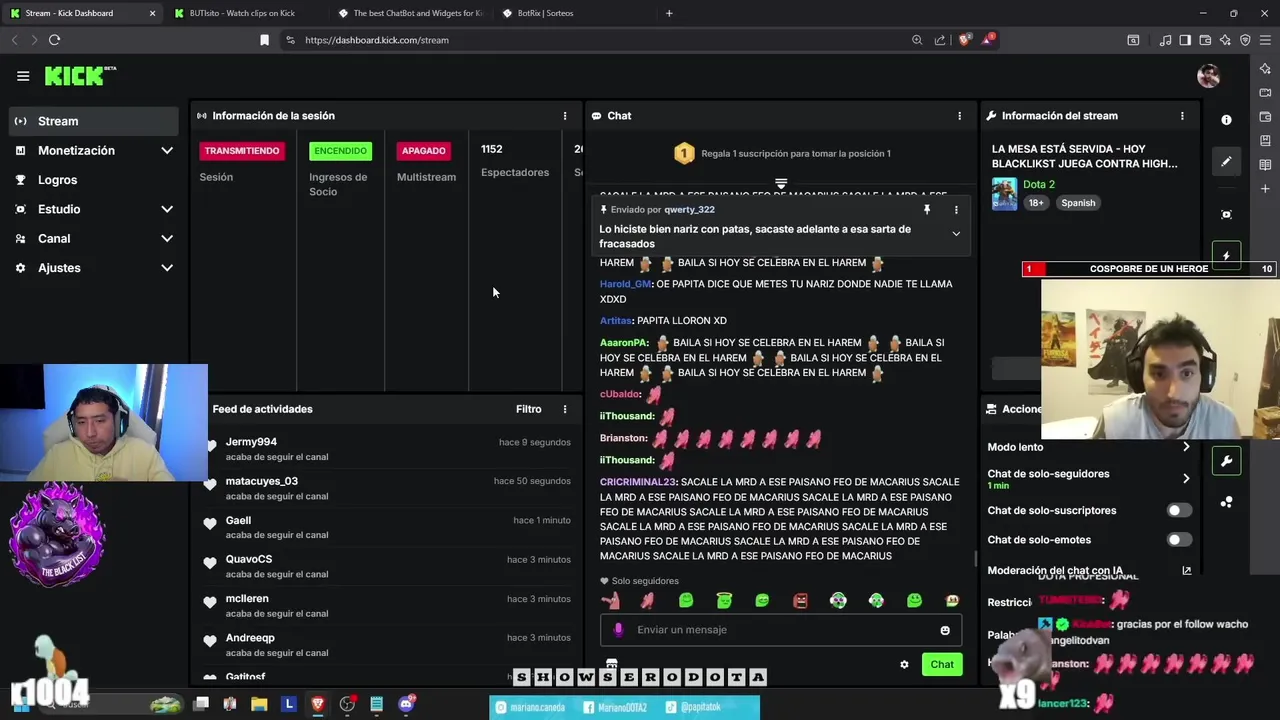The height and width of the screenshot is (720, 1280).
Task: Click the purple microphone icon in chat input
Action: [618, 630]
